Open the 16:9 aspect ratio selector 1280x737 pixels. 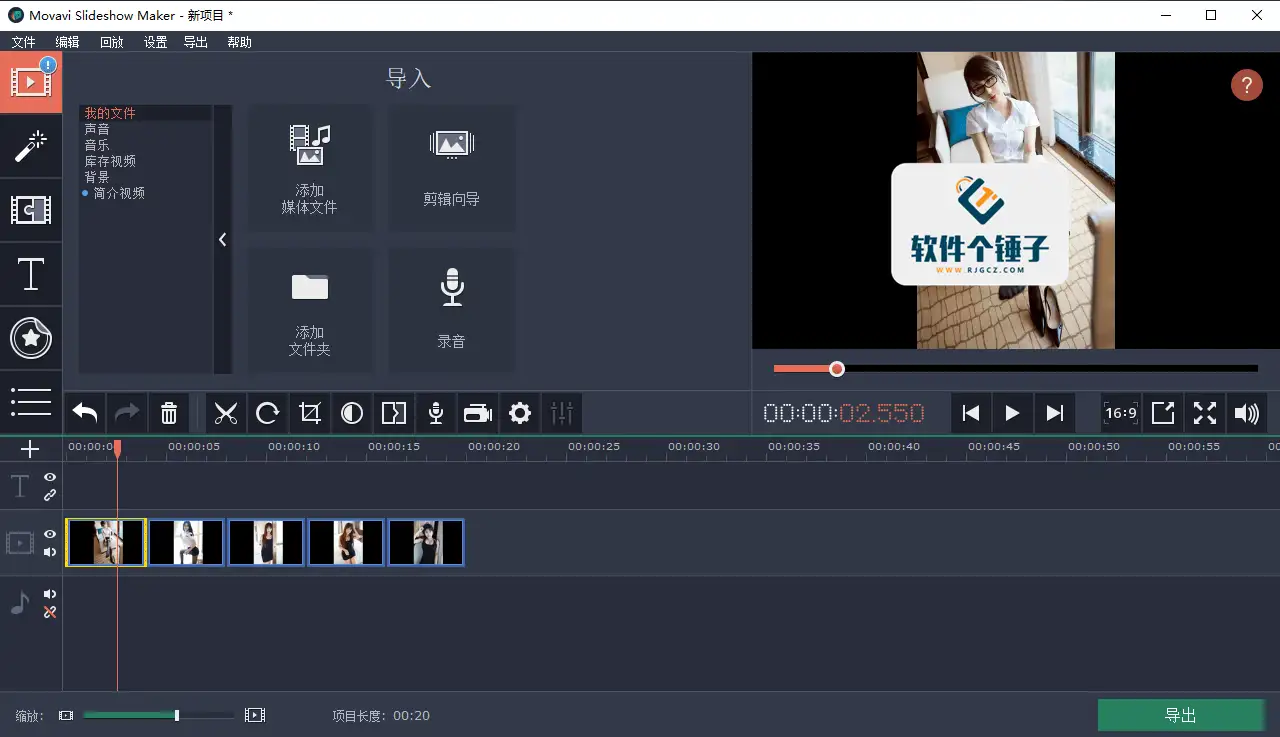pos(1121,413)
